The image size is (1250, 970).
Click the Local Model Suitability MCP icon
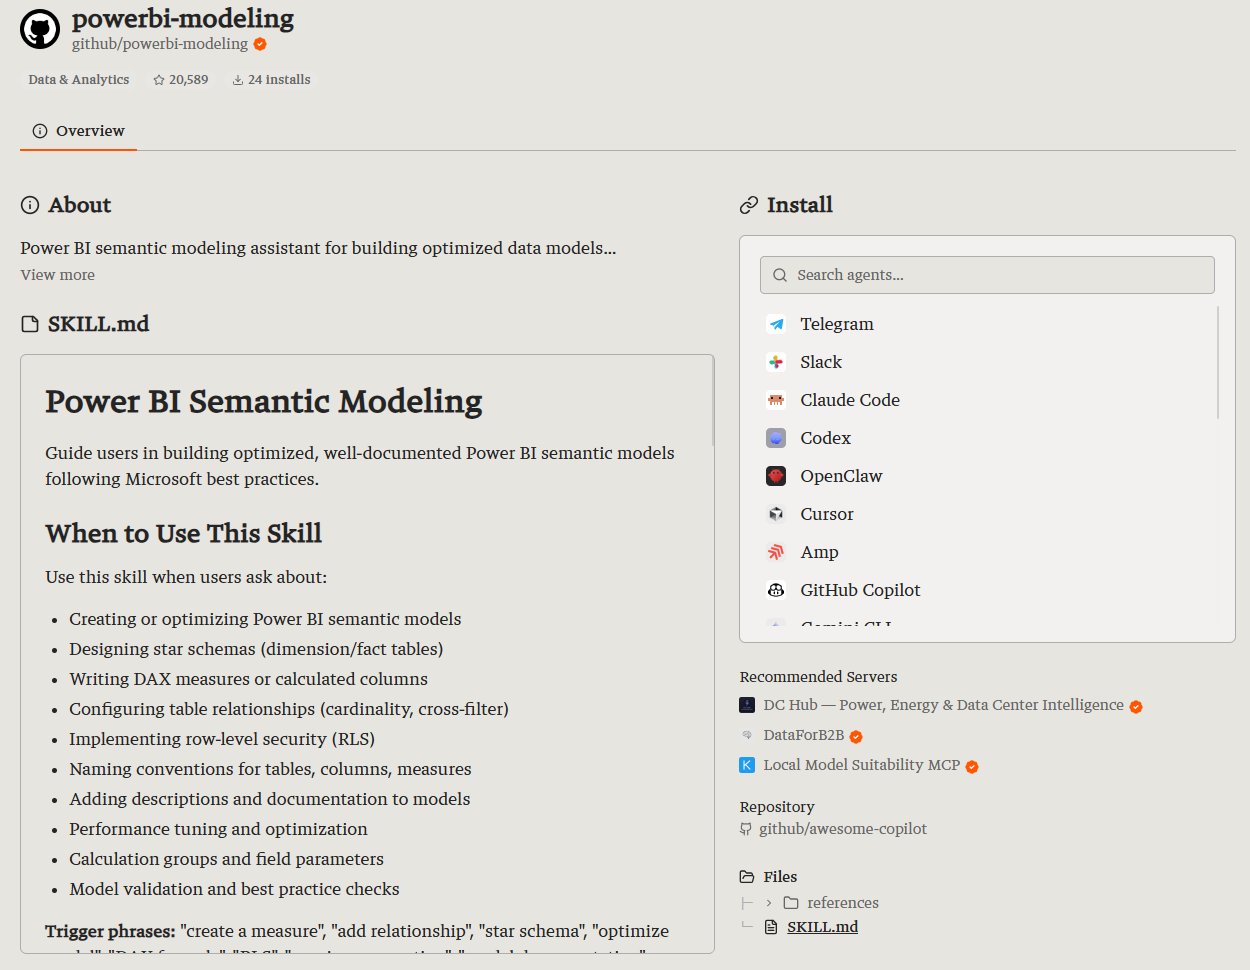pyautogui.click(x=747, y=765)
